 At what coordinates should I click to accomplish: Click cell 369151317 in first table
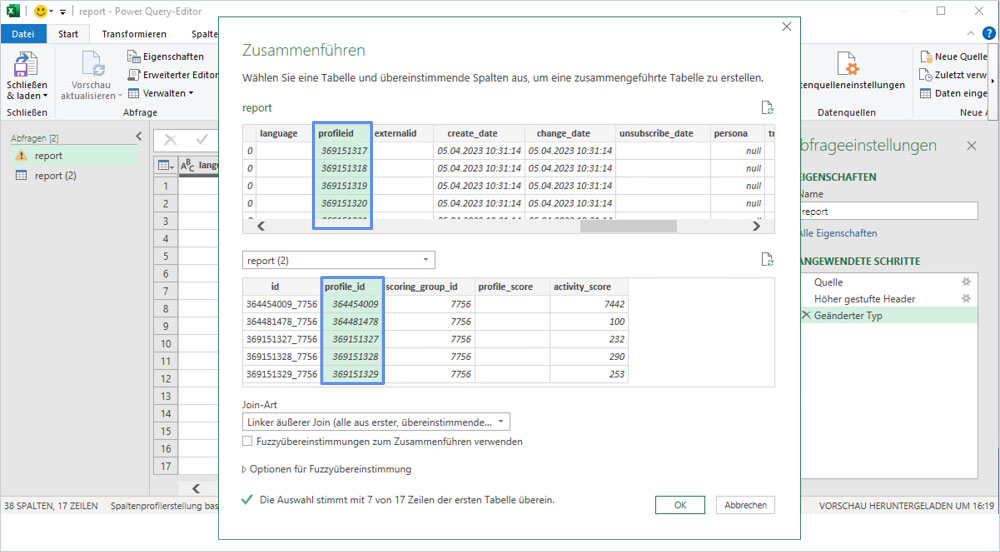tap(344, 150)
